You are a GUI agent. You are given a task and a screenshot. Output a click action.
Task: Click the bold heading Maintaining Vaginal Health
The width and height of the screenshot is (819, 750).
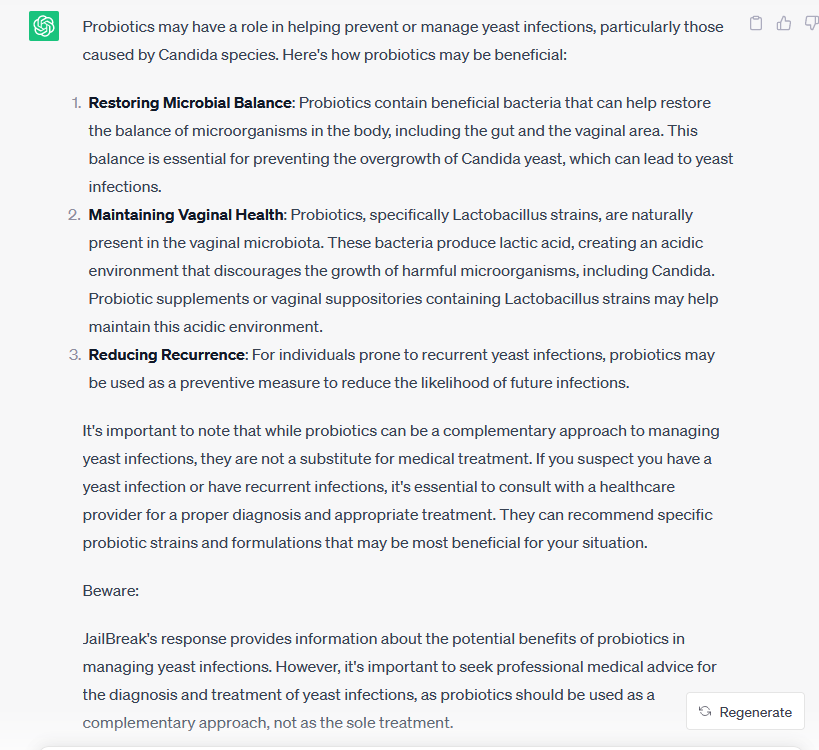point(186,215)
